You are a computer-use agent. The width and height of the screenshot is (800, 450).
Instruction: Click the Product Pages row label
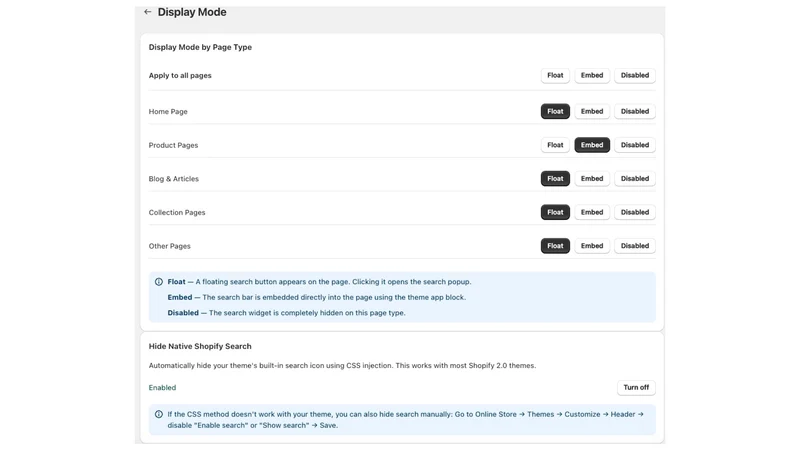pos(173,145)
